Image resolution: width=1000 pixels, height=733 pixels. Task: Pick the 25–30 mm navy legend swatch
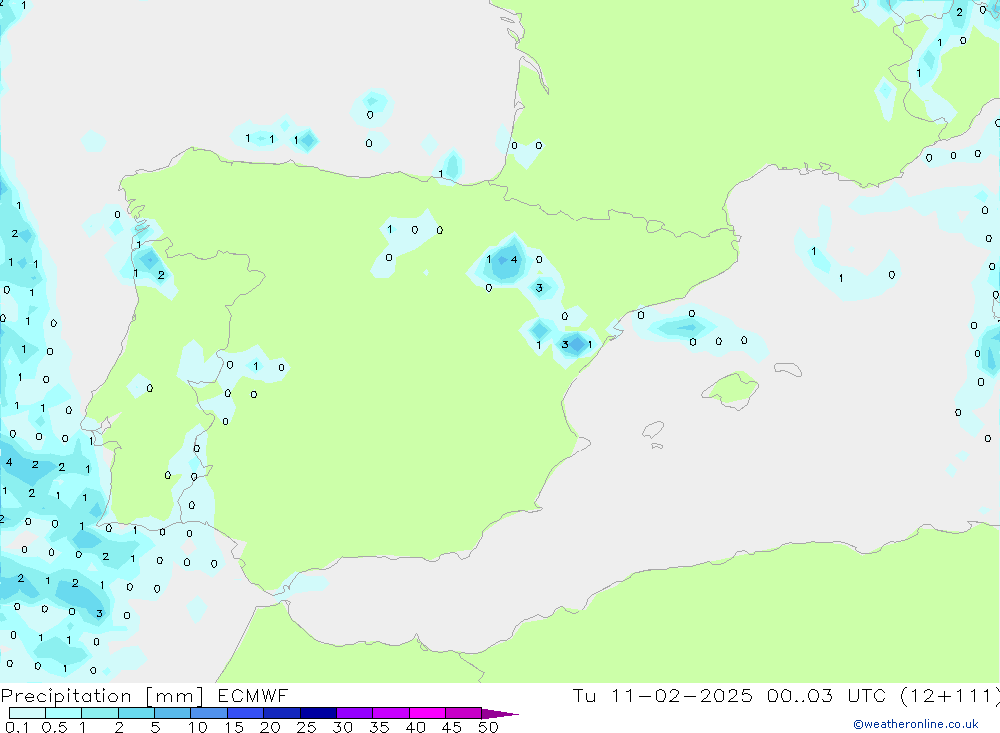[x=318, y=713]
